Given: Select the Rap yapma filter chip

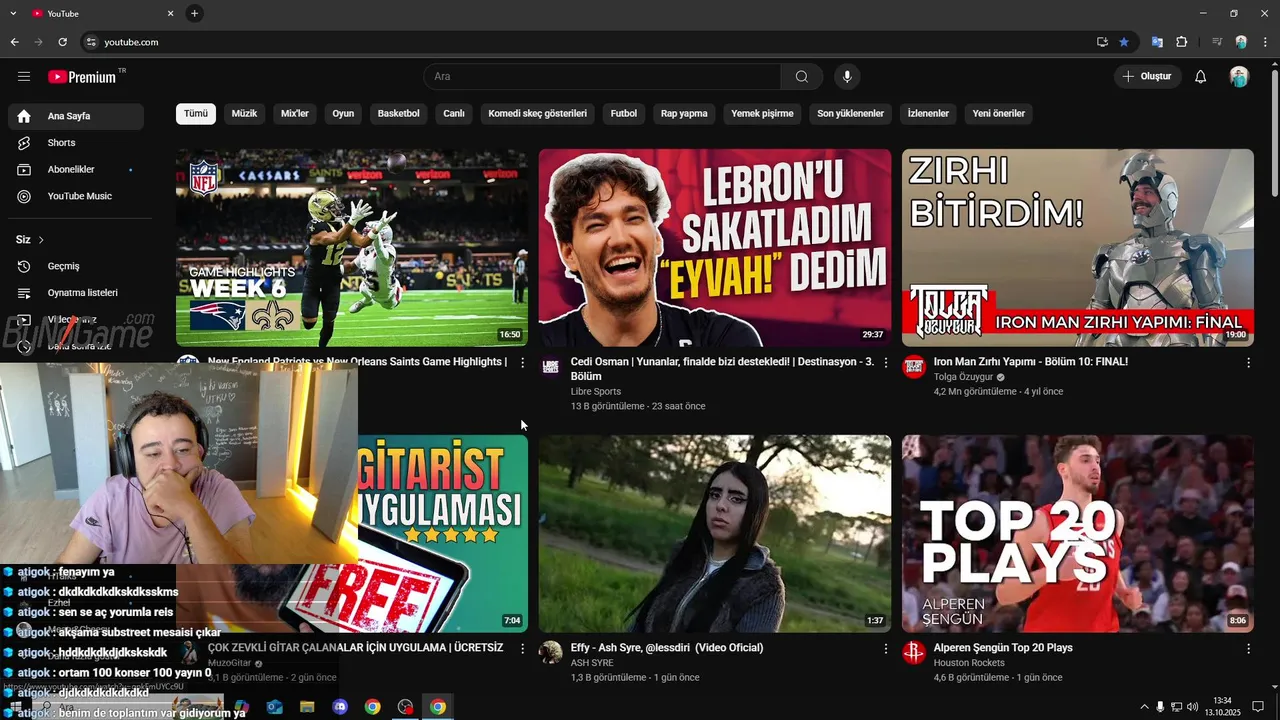Looking at the screenshot, I should click(x=684, y=114).
